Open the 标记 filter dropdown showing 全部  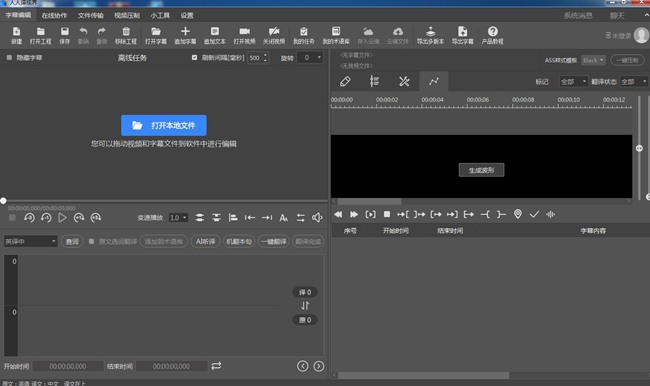coord(573,82)
